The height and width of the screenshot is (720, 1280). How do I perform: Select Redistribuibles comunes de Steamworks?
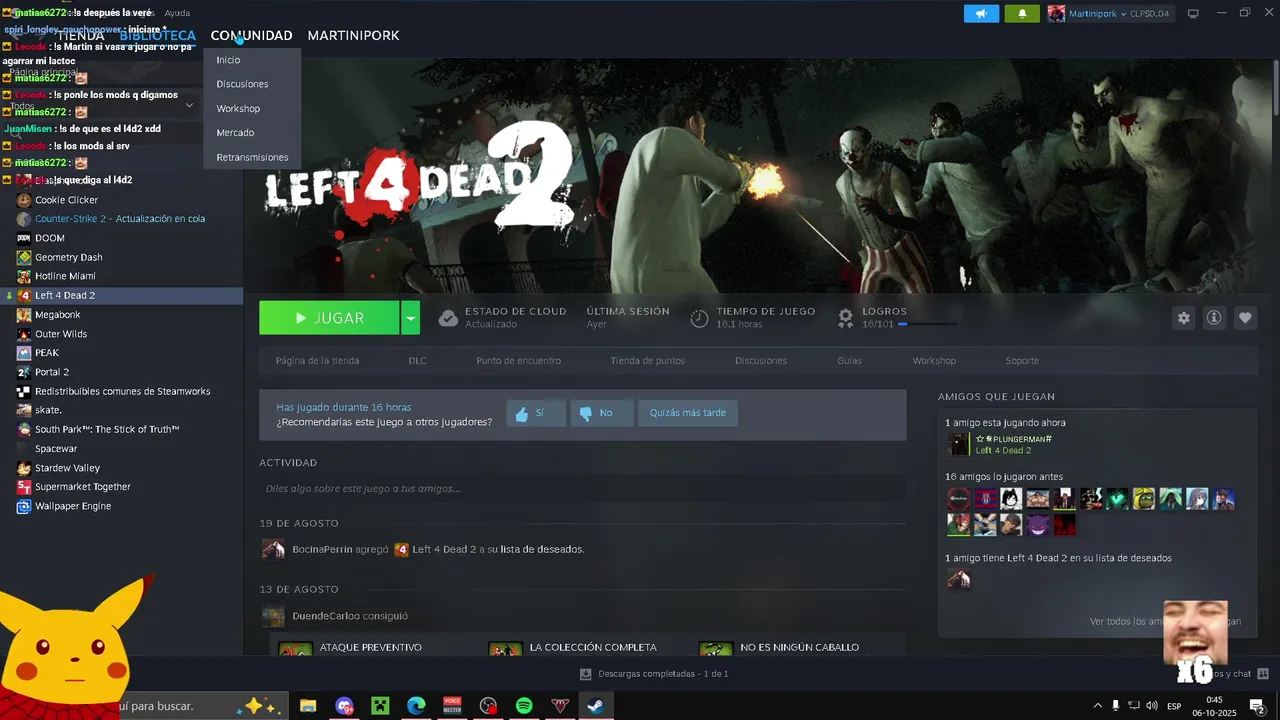click(x=121, y=391)
